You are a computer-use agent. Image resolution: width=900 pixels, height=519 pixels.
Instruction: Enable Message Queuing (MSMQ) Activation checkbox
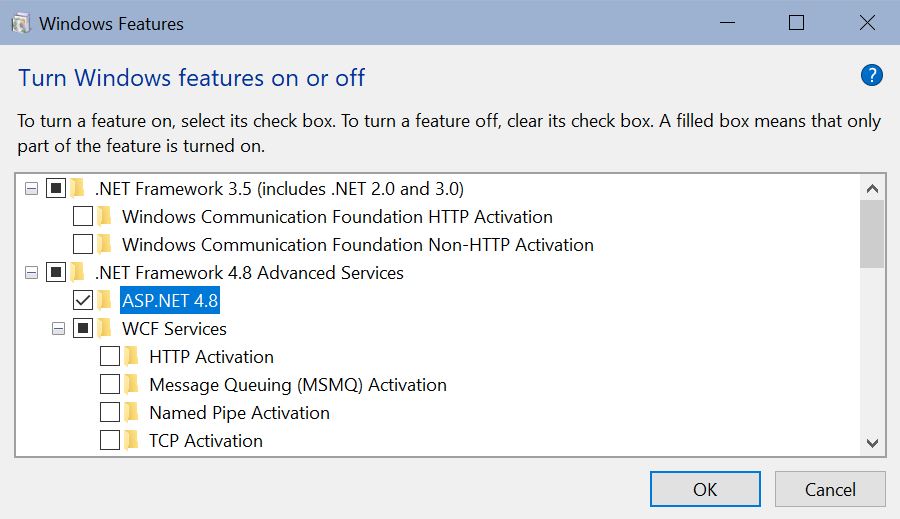click(110, 384)
